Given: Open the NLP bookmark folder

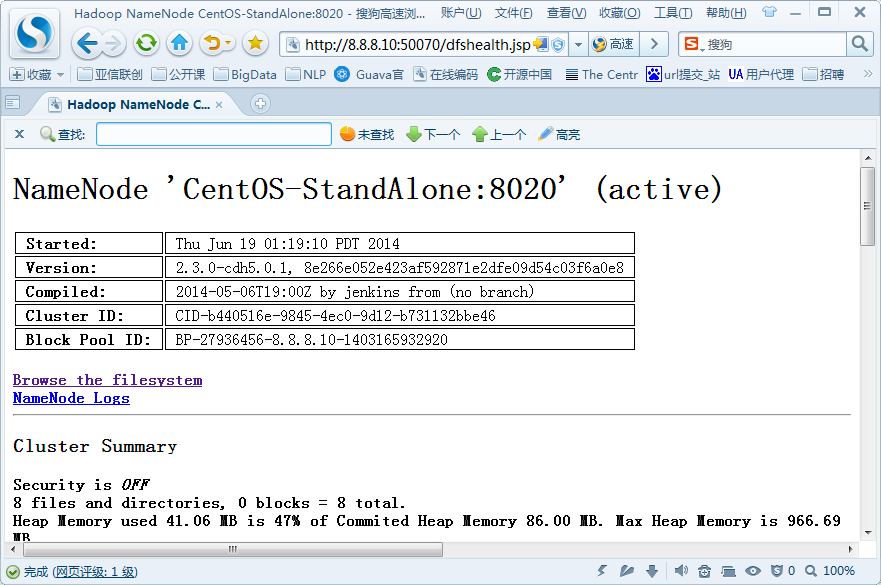Looking at the screenshot, I should pyautogui.click(x=306, y=74).
